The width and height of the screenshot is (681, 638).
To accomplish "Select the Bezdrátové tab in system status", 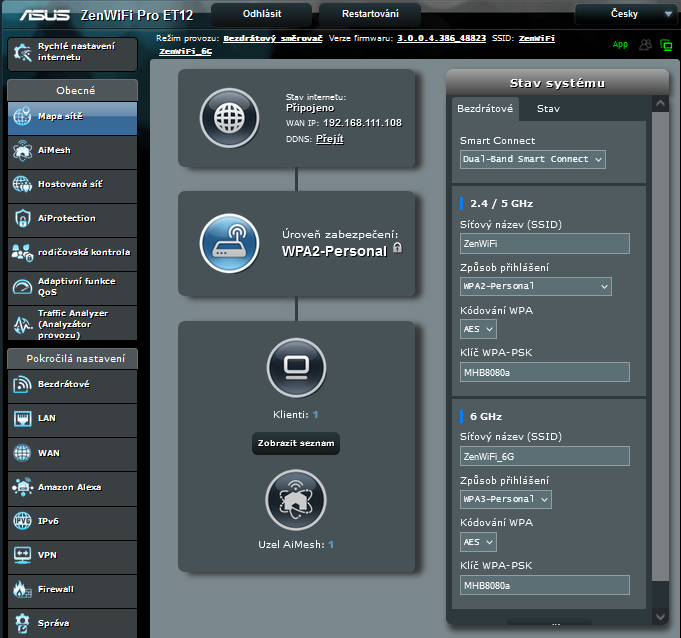I will click(485, 108).
